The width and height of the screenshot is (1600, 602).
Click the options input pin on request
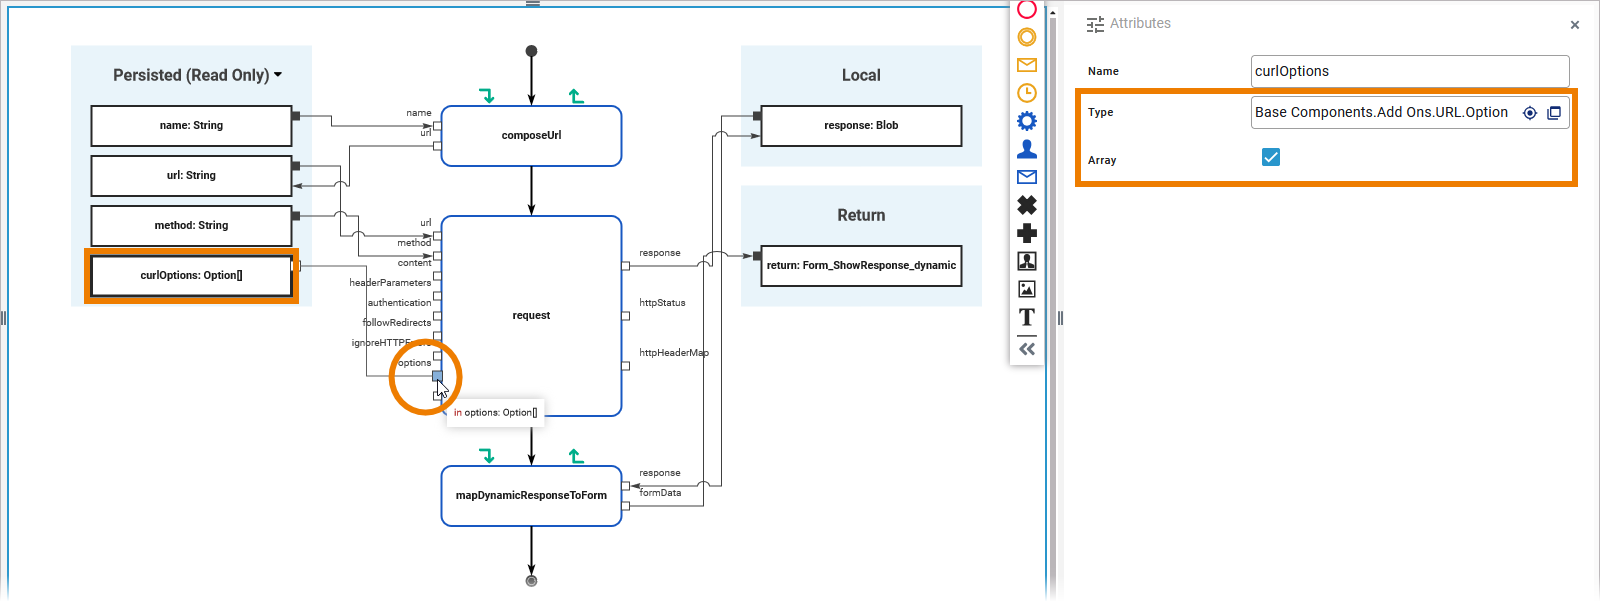[x=437, y=376]
